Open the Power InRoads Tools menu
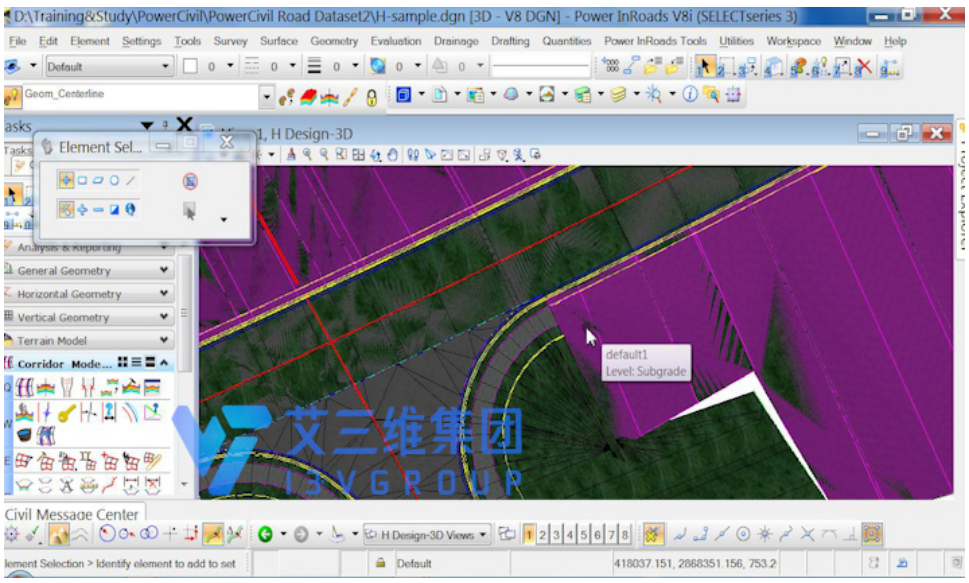The height and width of the screenshot is (583, 969). pos(655,41)
